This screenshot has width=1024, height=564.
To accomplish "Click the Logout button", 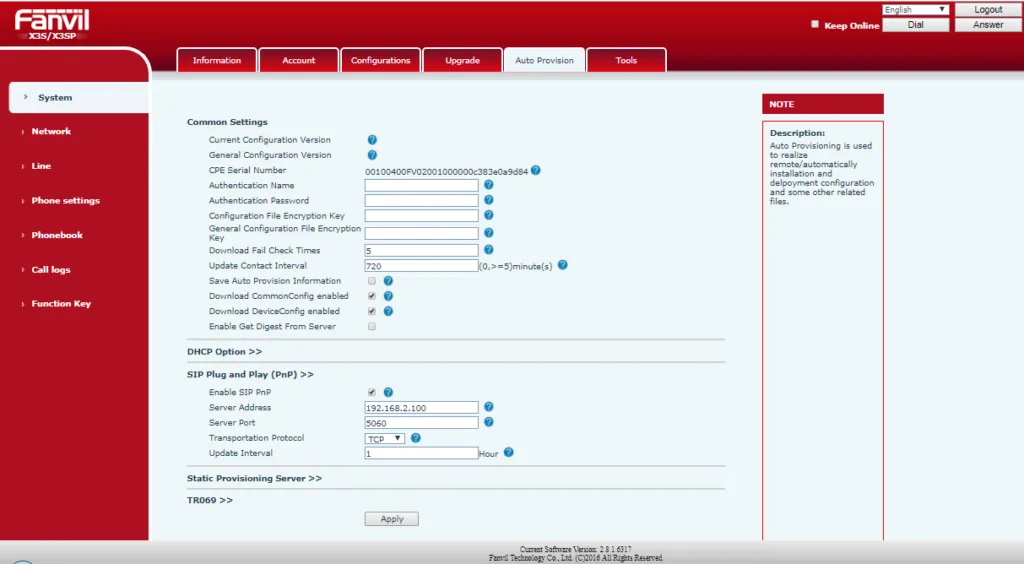I will click(987, 10).
